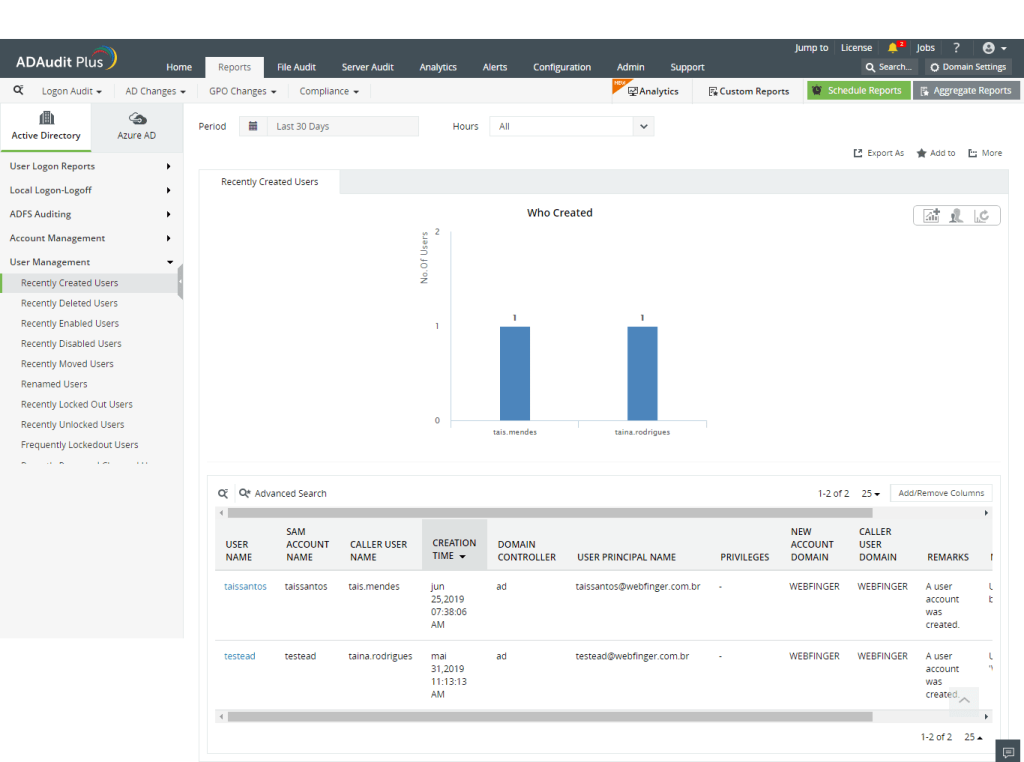Open the taissantos user link
Viewport: 1024px width, 762px height.
point(245,587)
